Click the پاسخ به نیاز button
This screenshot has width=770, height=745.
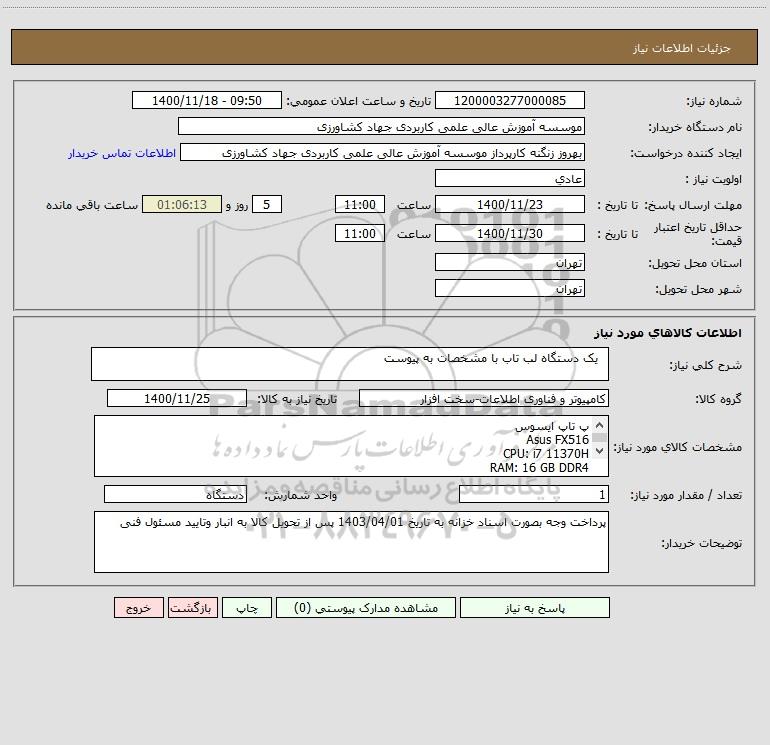coord(535,607)
